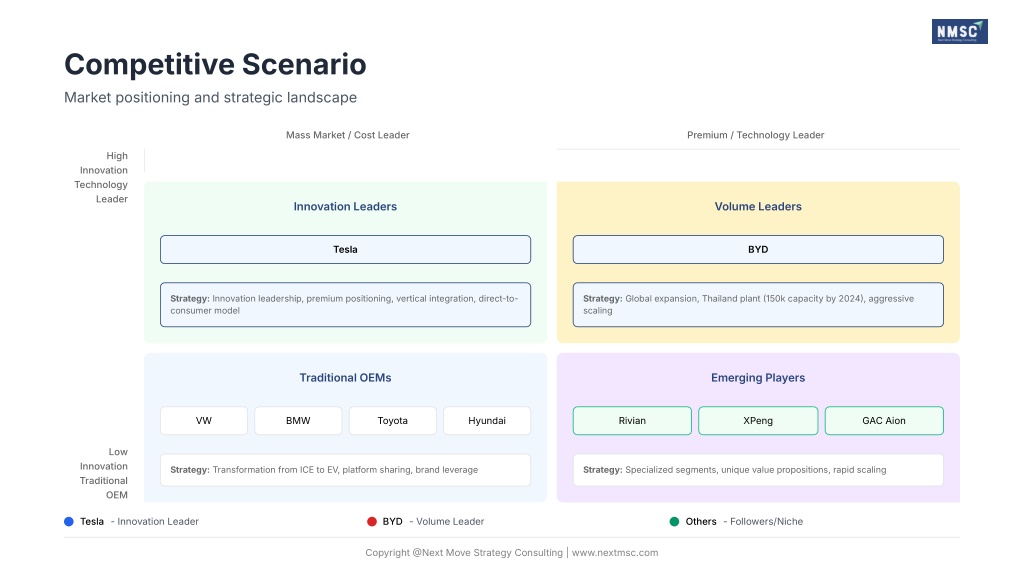The width and height of the screenshot is (1024, 576).
Task: Select the Toyota company box
Action: tap(392, 421)
